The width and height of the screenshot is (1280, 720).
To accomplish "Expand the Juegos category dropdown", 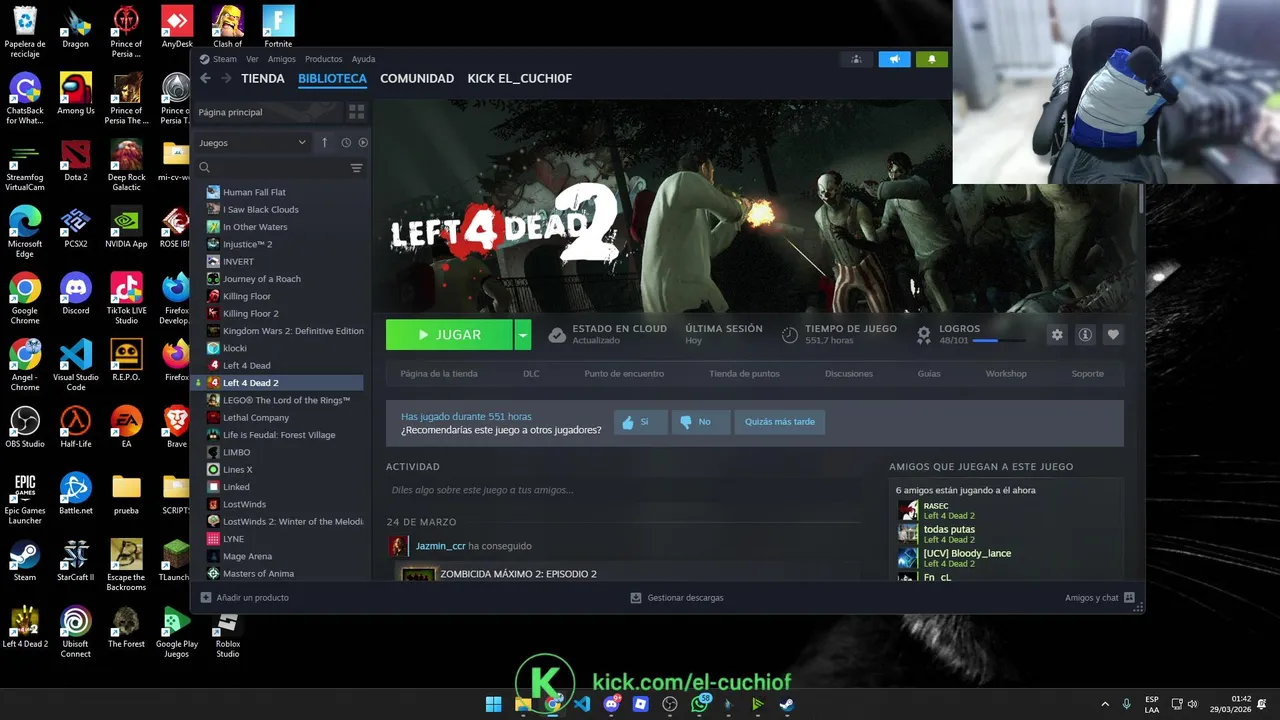I will (252, 143).
